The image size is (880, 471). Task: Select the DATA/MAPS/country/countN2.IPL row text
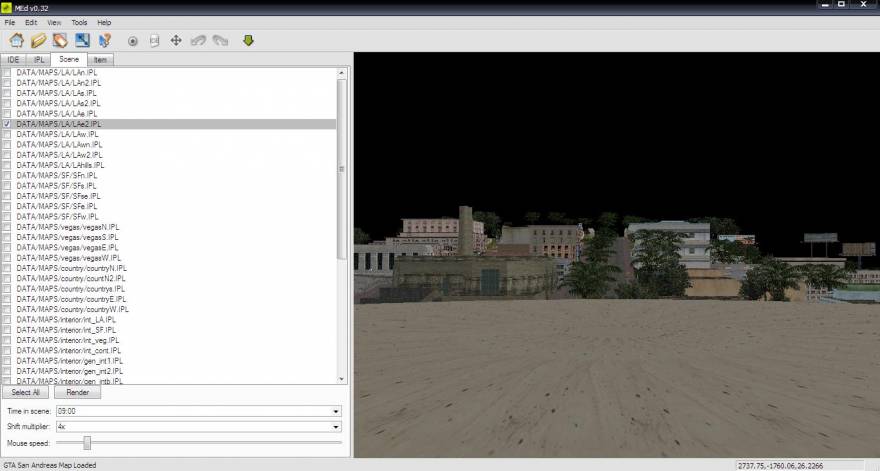[x=71, y=278]
